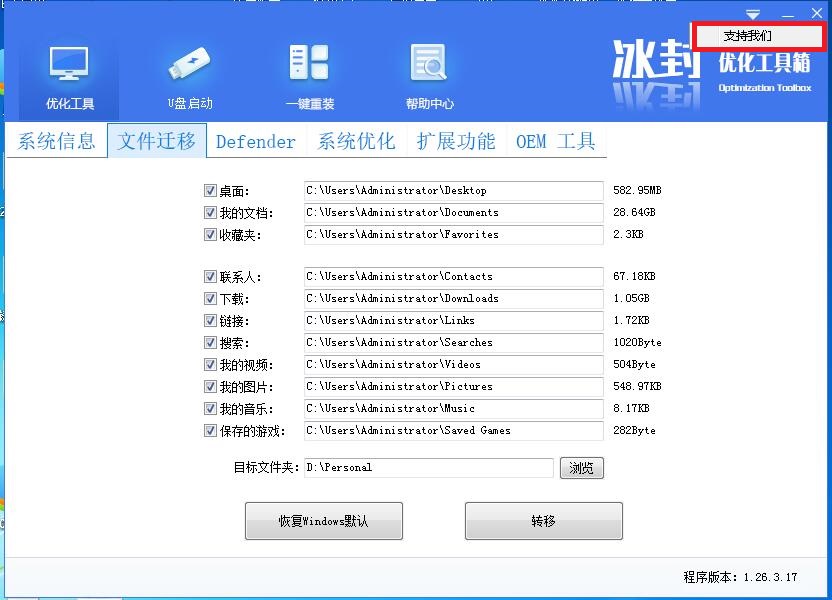Image resolution: width=832 pixels, height=600 pixels.
Task: Open the 优化工具 monitor icon
Action: pos(69,66)
